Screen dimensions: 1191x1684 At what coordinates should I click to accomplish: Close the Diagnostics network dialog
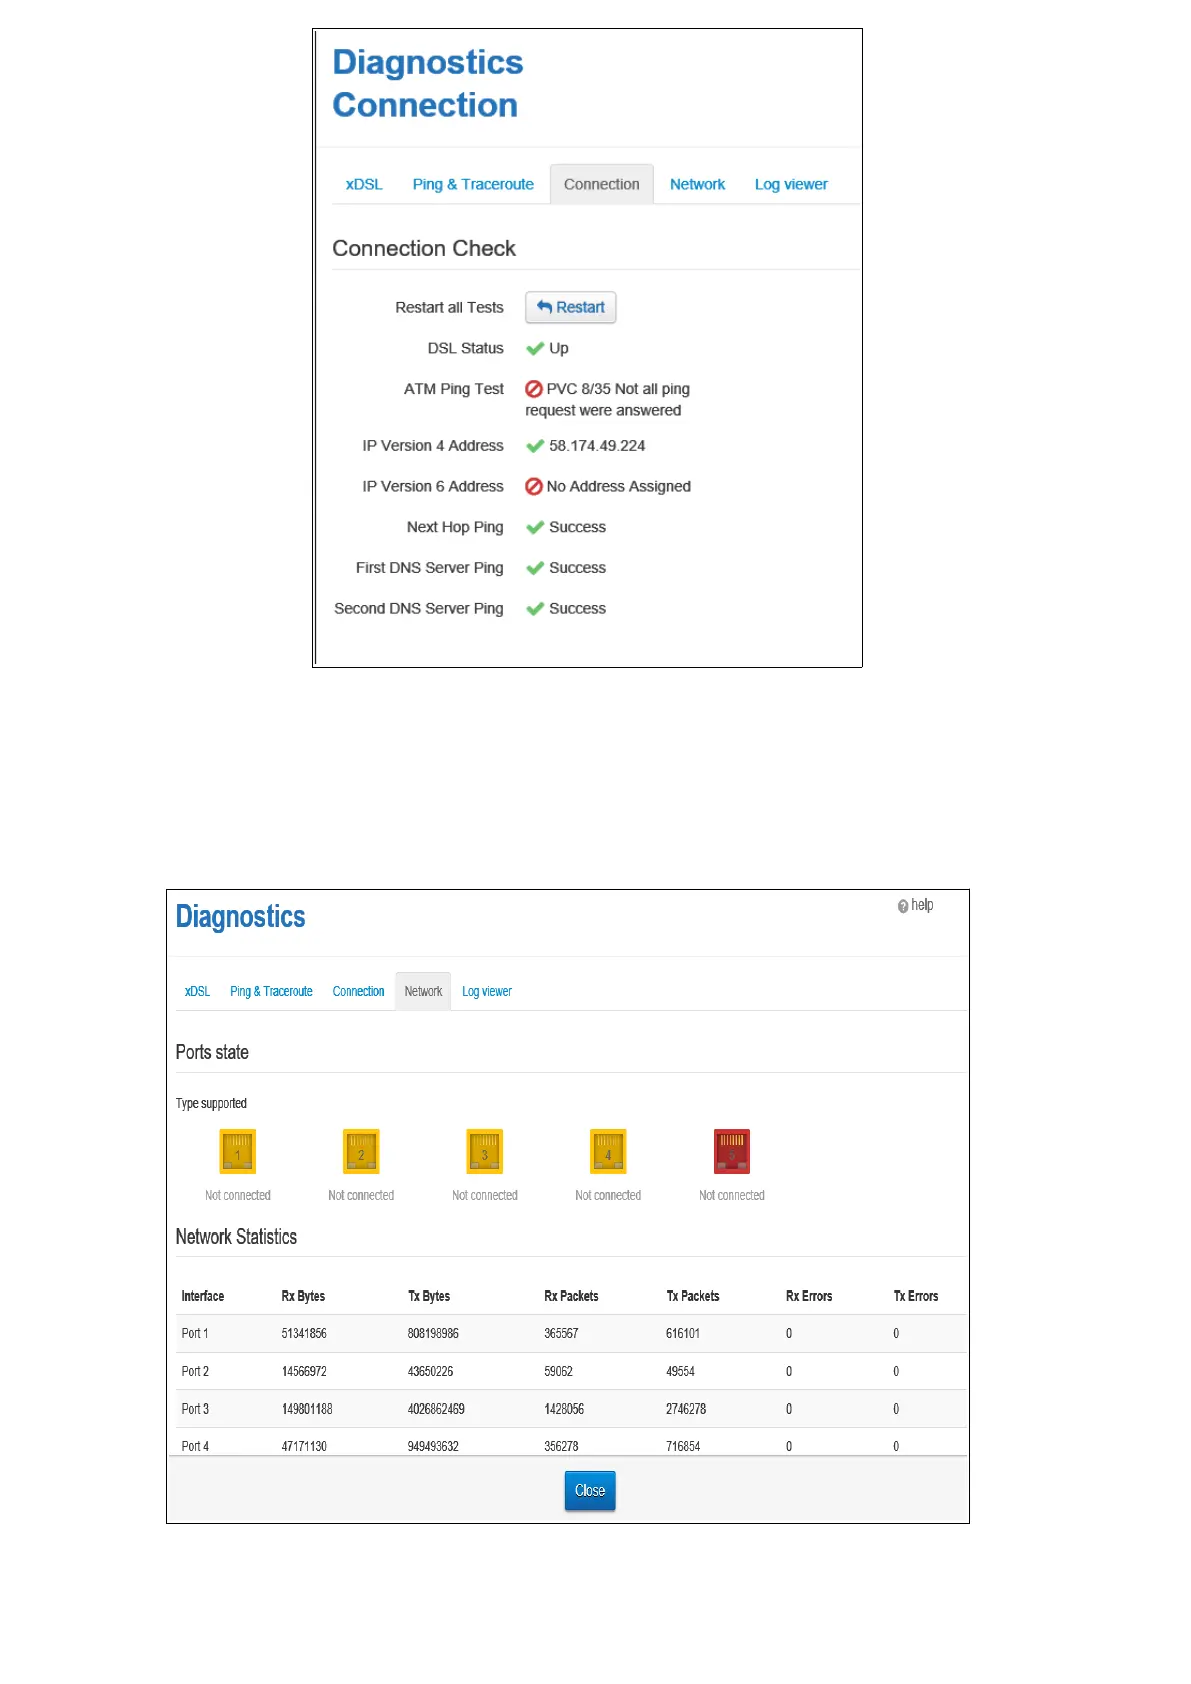point(590,1491)
